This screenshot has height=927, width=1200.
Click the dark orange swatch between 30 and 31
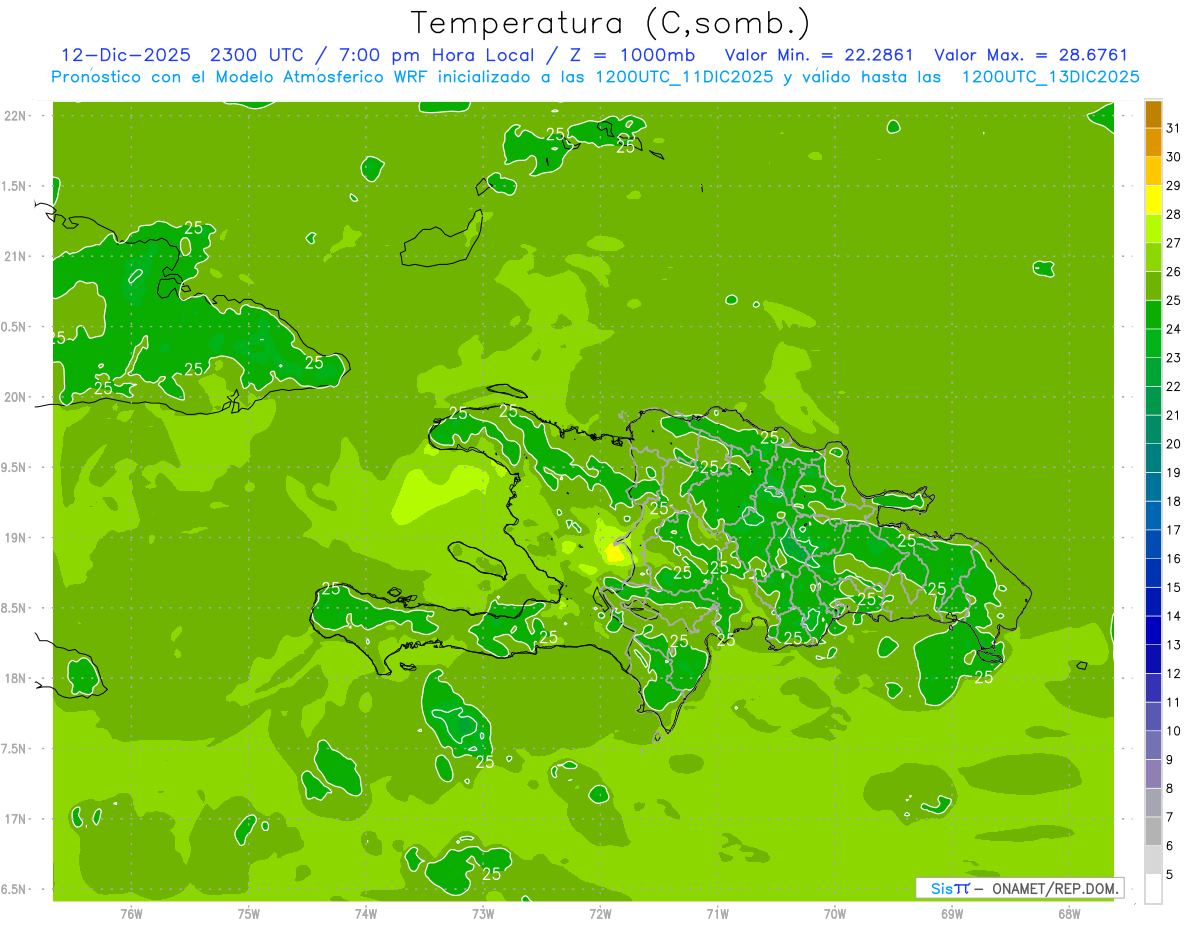(x=1153, y=143)
